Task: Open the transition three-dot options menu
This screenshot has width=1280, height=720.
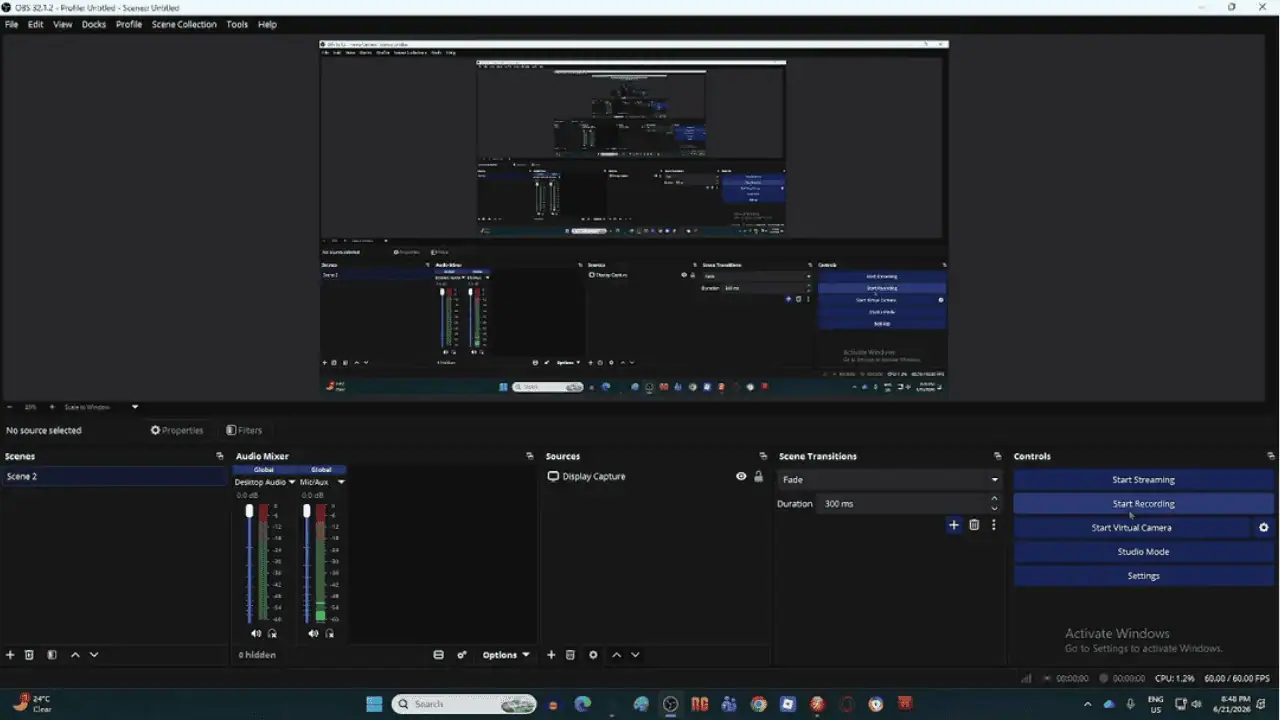Action: (x=993, y=525)
